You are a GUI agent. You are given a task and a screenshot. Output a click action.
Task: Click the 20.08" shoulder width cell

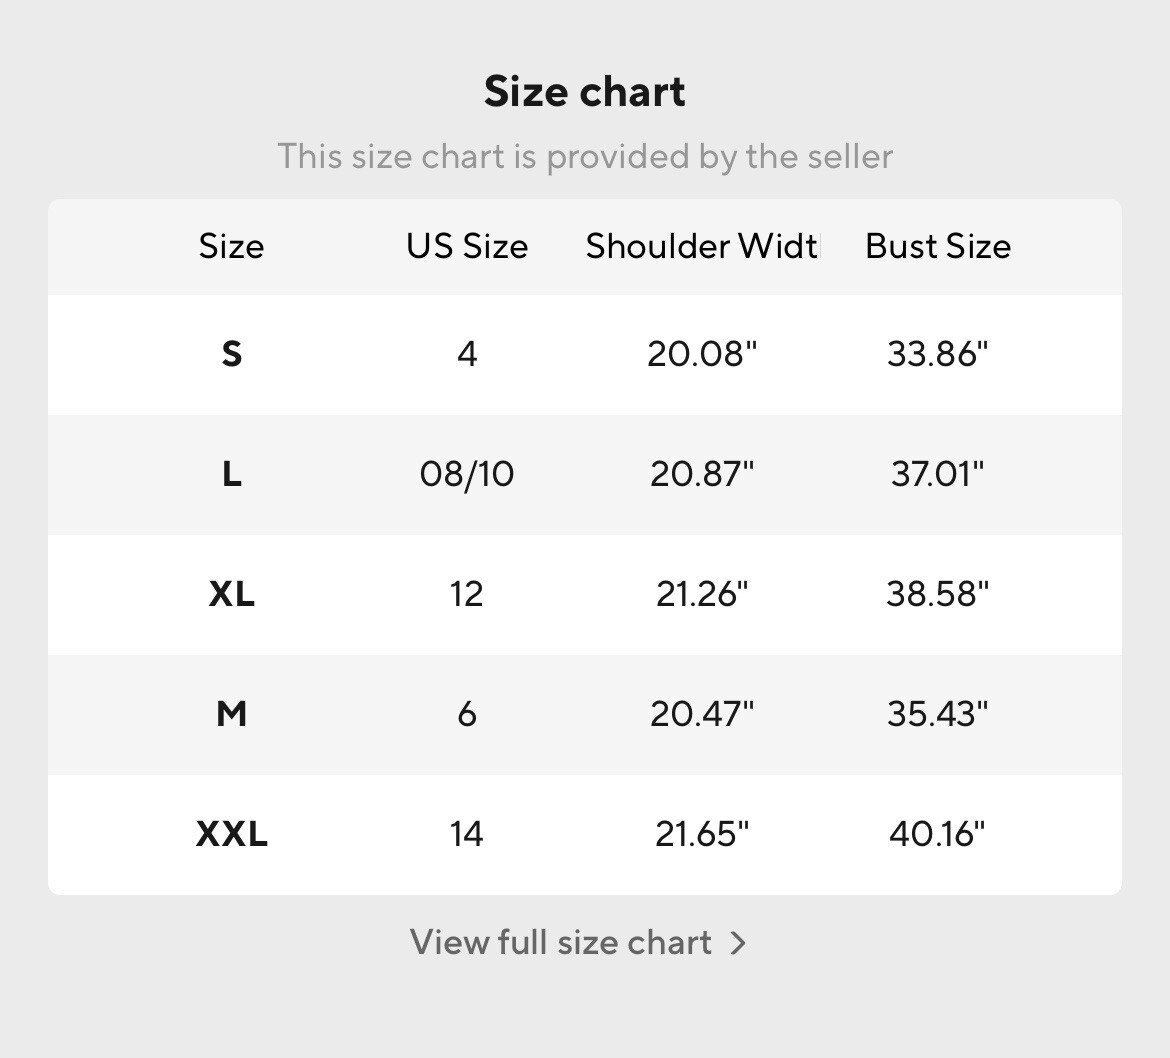702,354
